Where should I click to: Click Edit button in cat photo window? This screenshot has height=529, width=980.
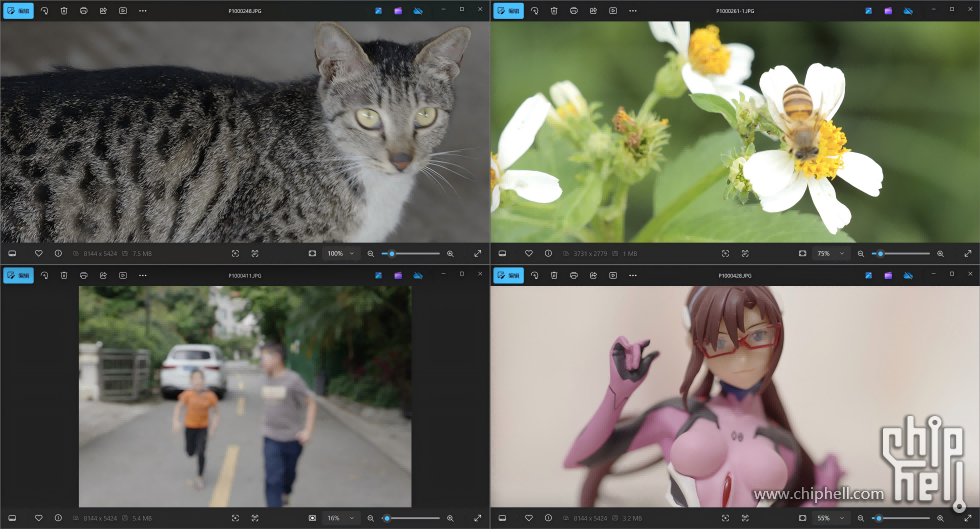tap(18, 10)
